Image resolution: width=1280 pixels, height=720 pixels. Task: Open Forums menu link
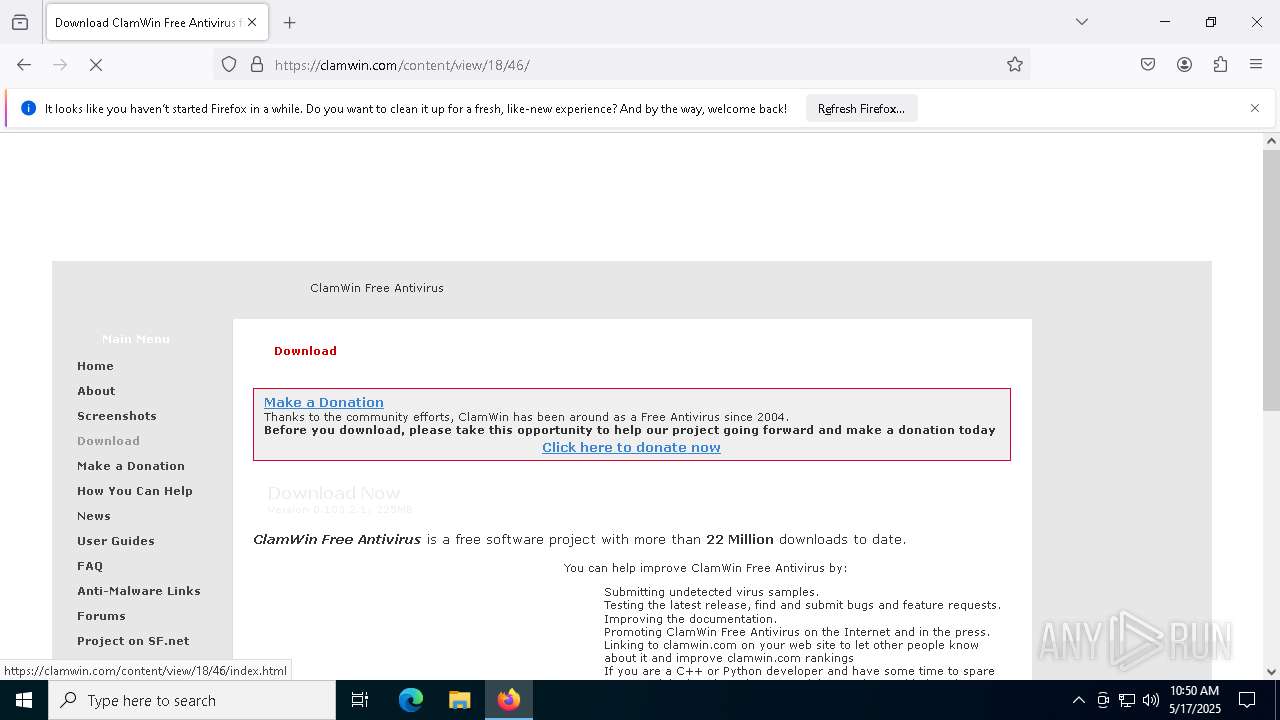point(101,616)
